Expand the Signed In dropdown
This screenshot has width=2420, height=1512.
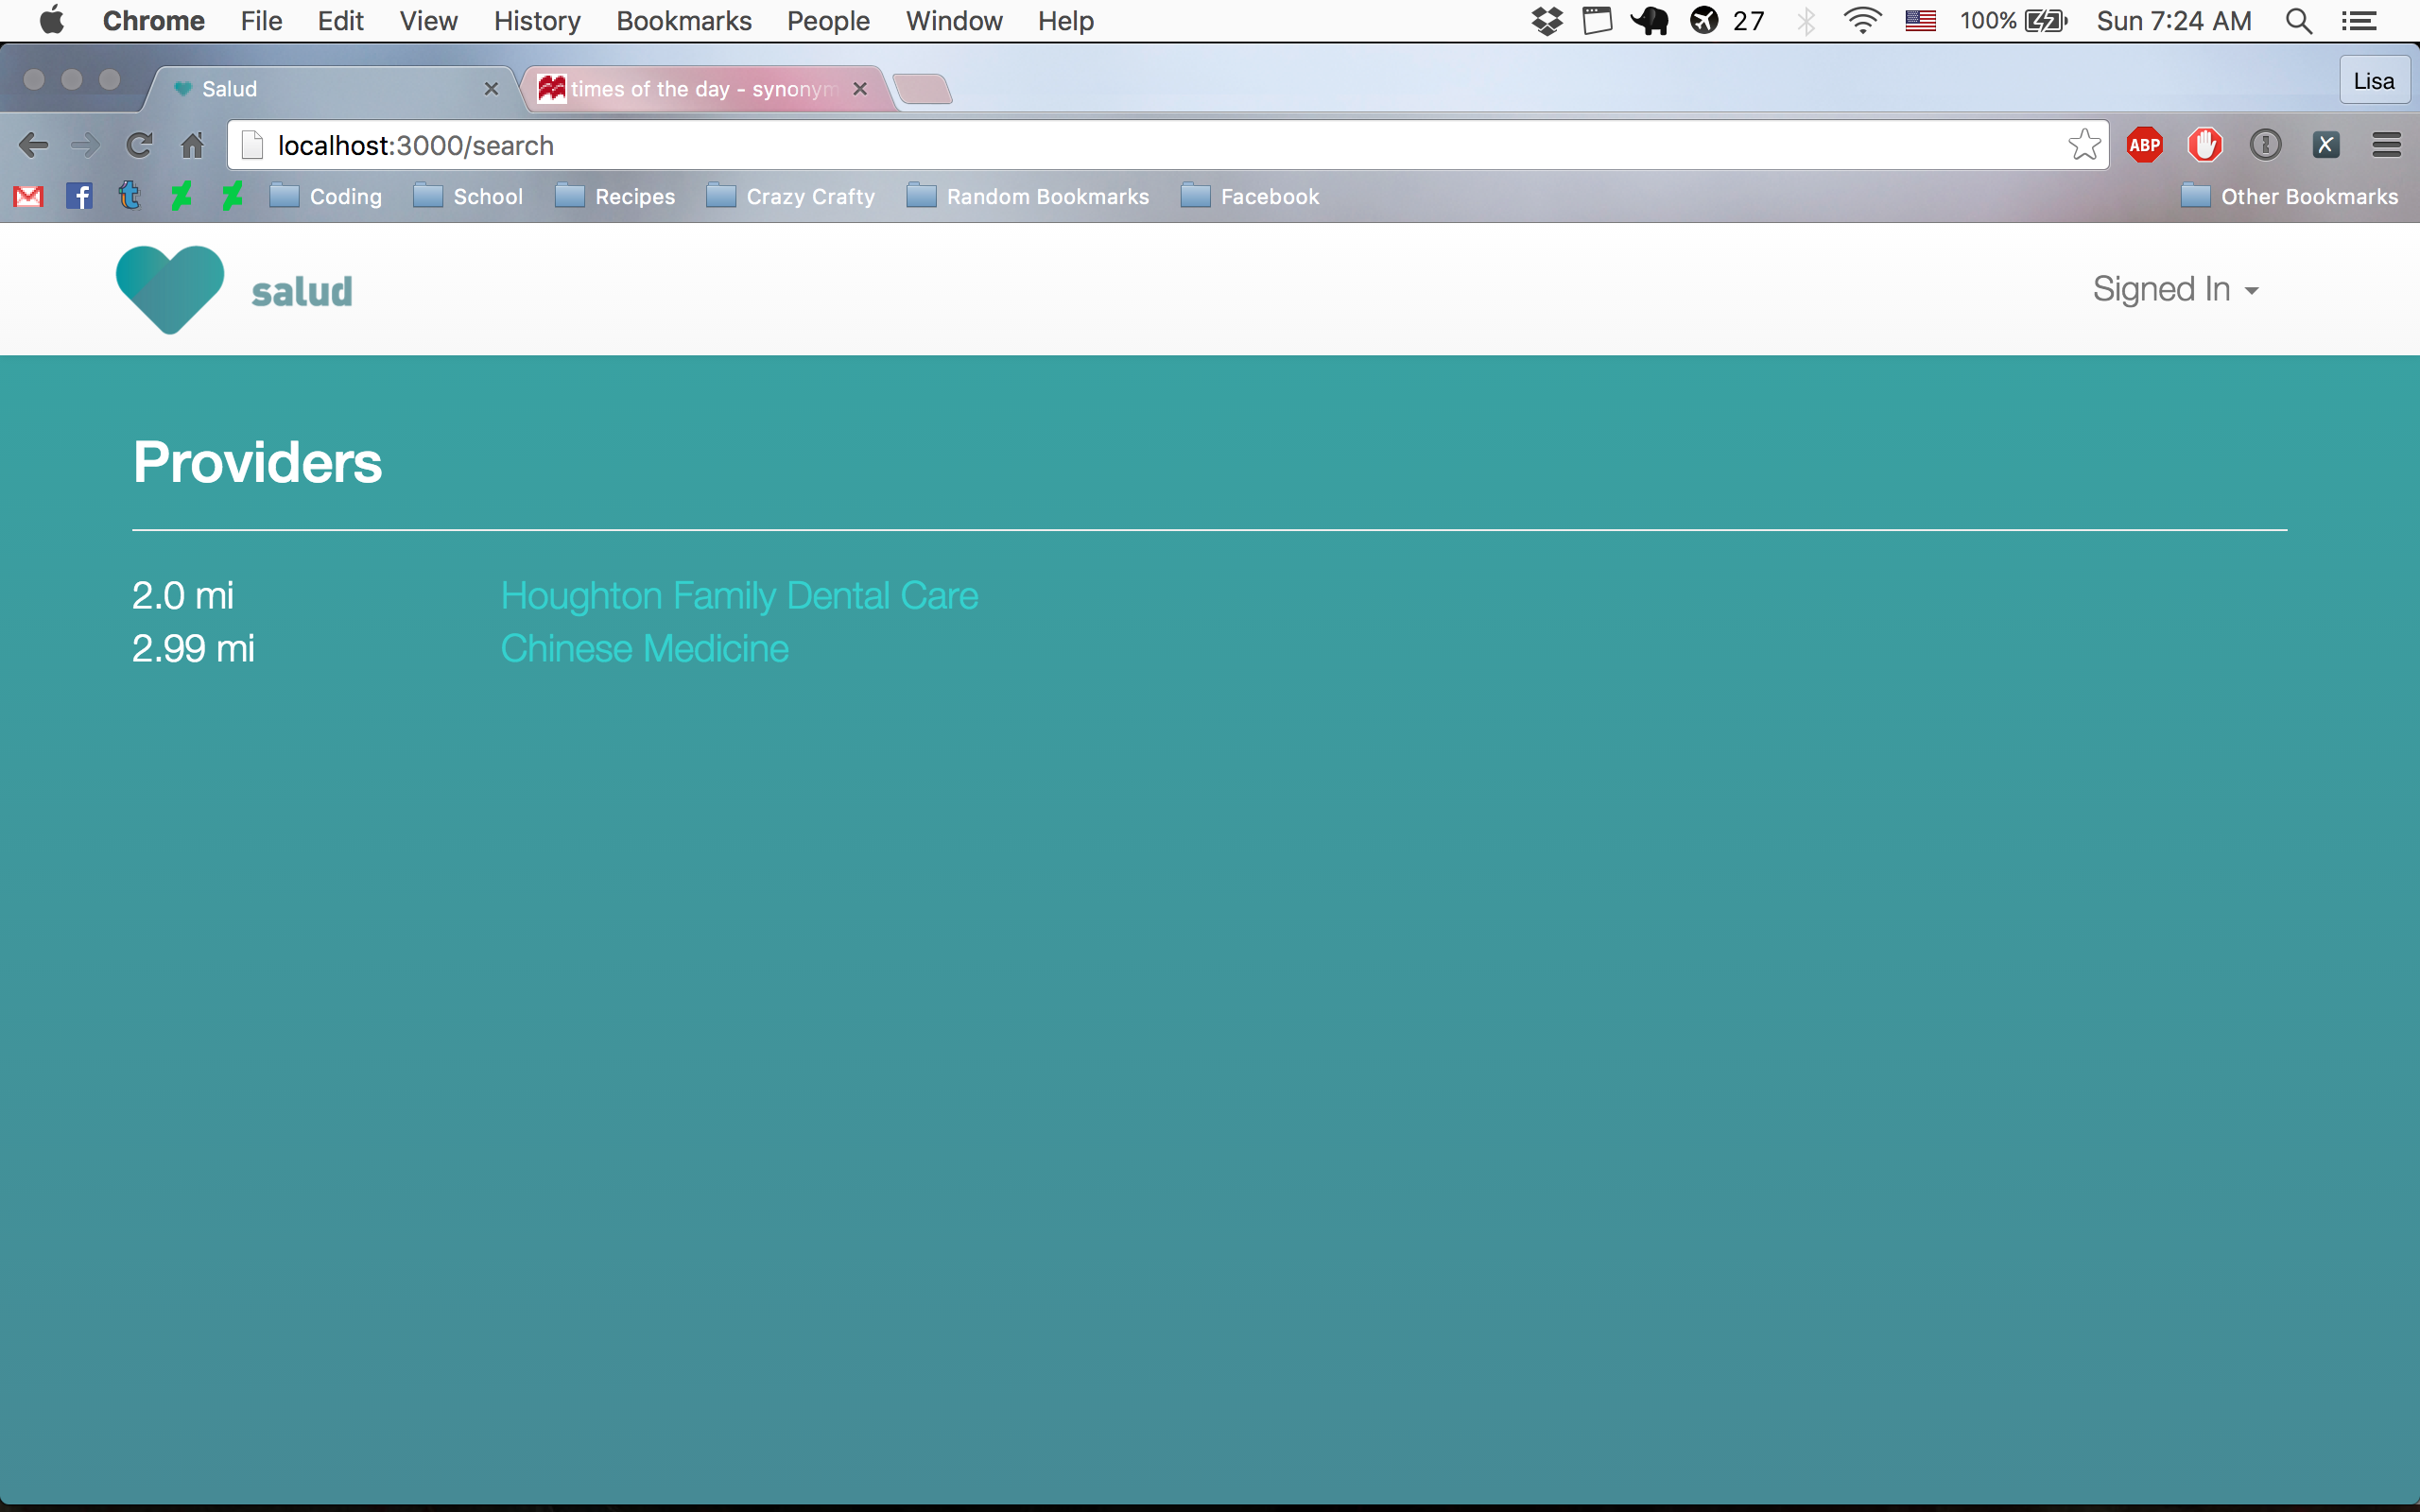tap(2175, 290)
